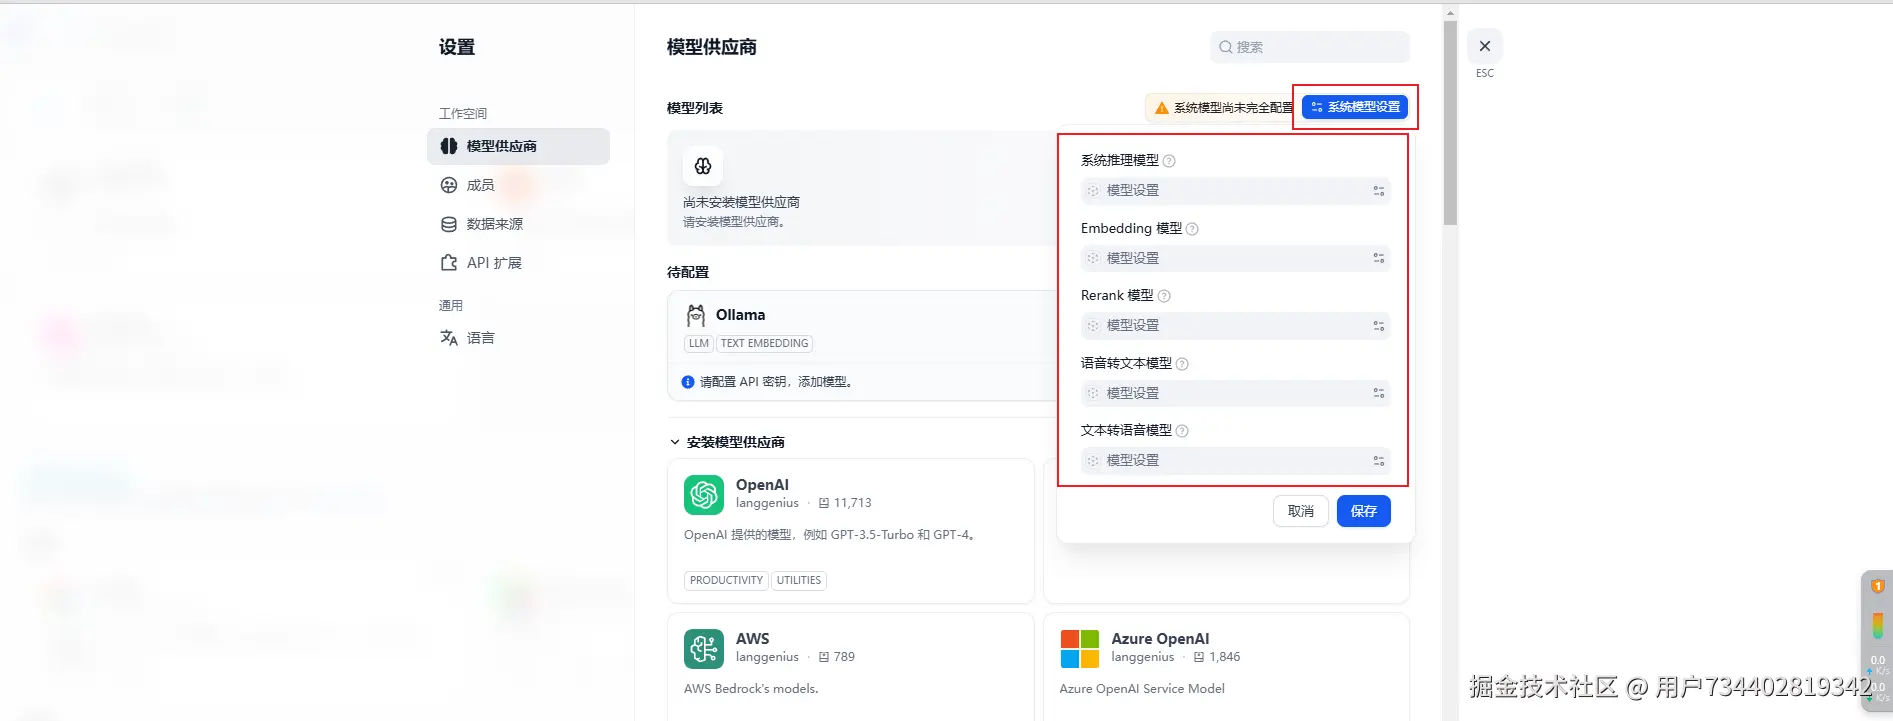Screen dimensions: 1893x721
Task: Open the 语音转文本模型 dropdown
Action: click(x=1235, y=393)
